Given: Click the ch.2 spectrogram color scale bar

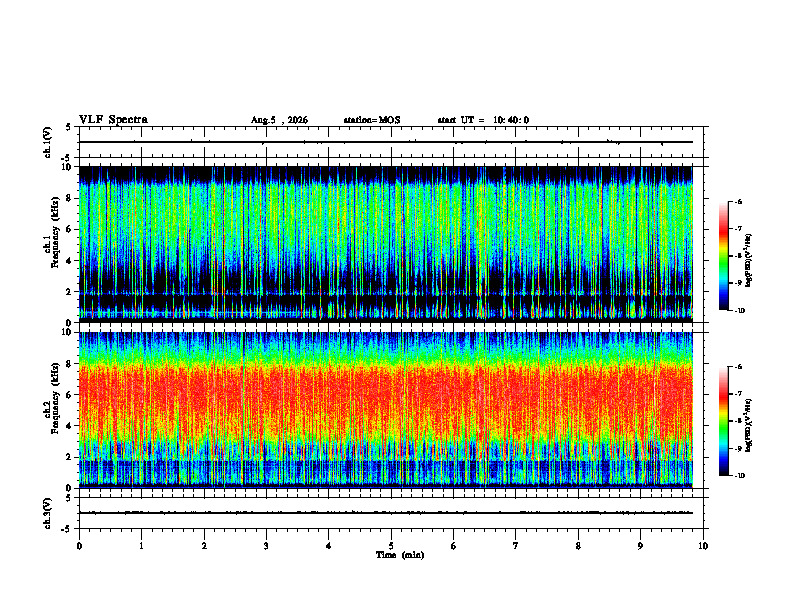Looking at the screenshot, I should 723,421.
